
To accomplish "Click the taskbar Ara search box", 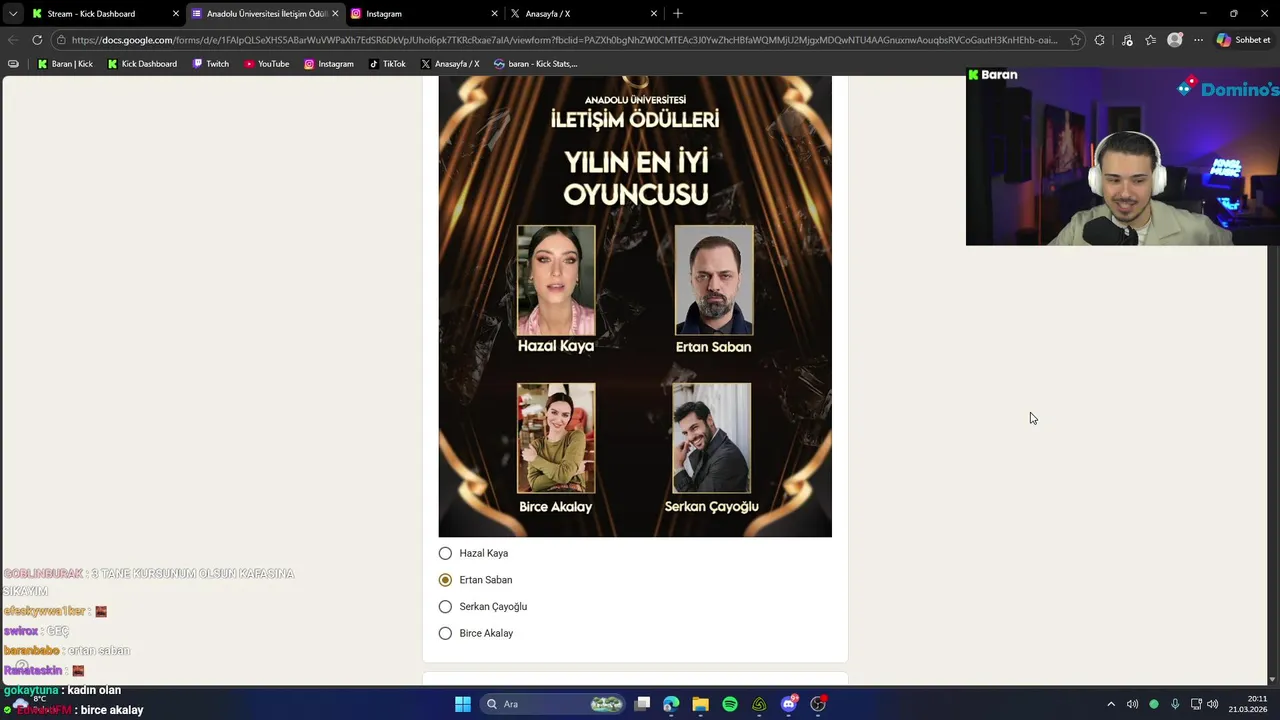I will (554, 704).
